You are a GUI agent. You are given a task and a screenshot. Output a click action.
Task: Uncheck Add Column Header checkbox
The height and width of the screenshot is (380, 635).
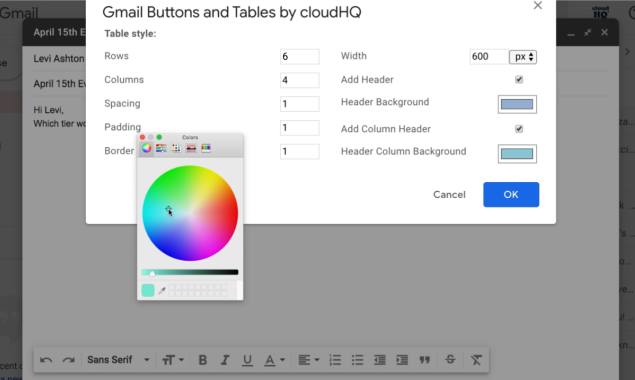point(519,129)
